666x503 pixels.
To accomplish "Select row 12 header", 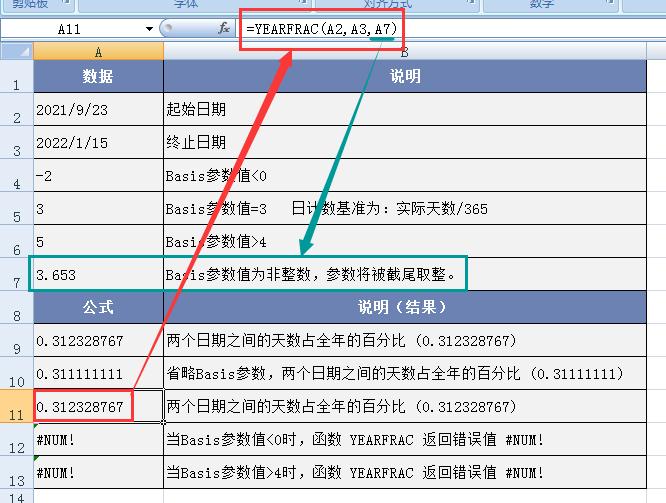I will point(17,439).
